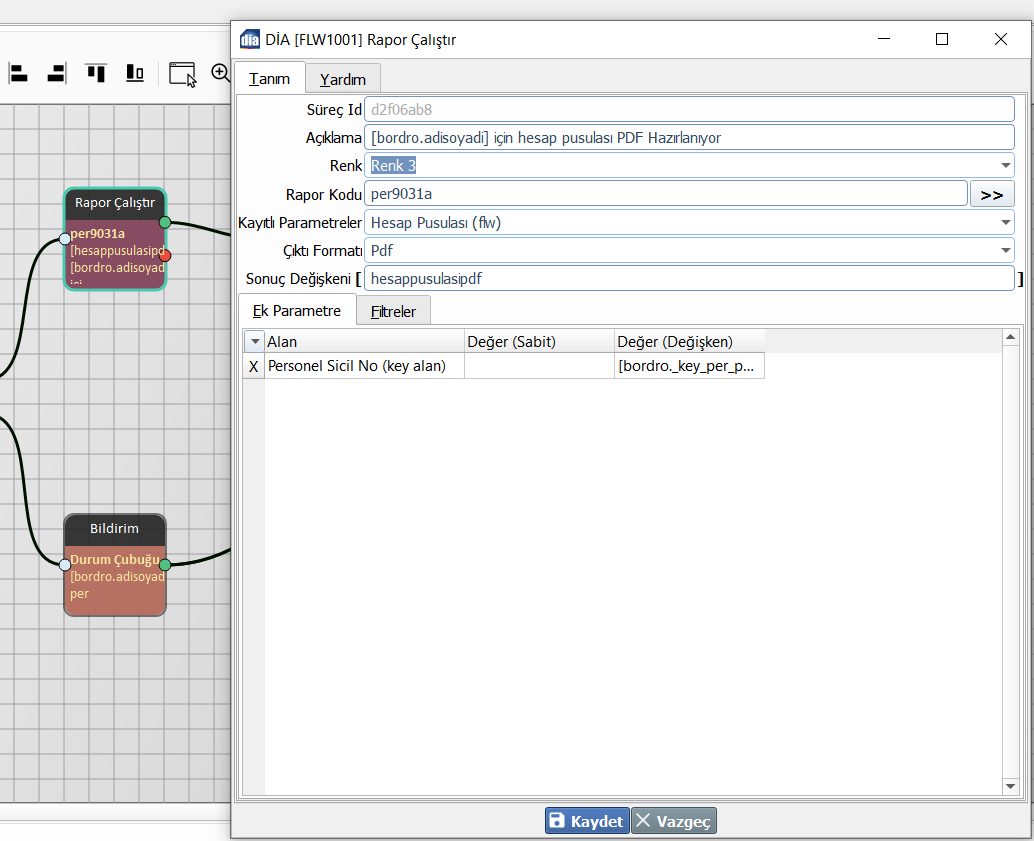Click the green output port on Bildirim node
Image resolution: width=1034 pixels, height=841 pixels.
click(165, 564)
